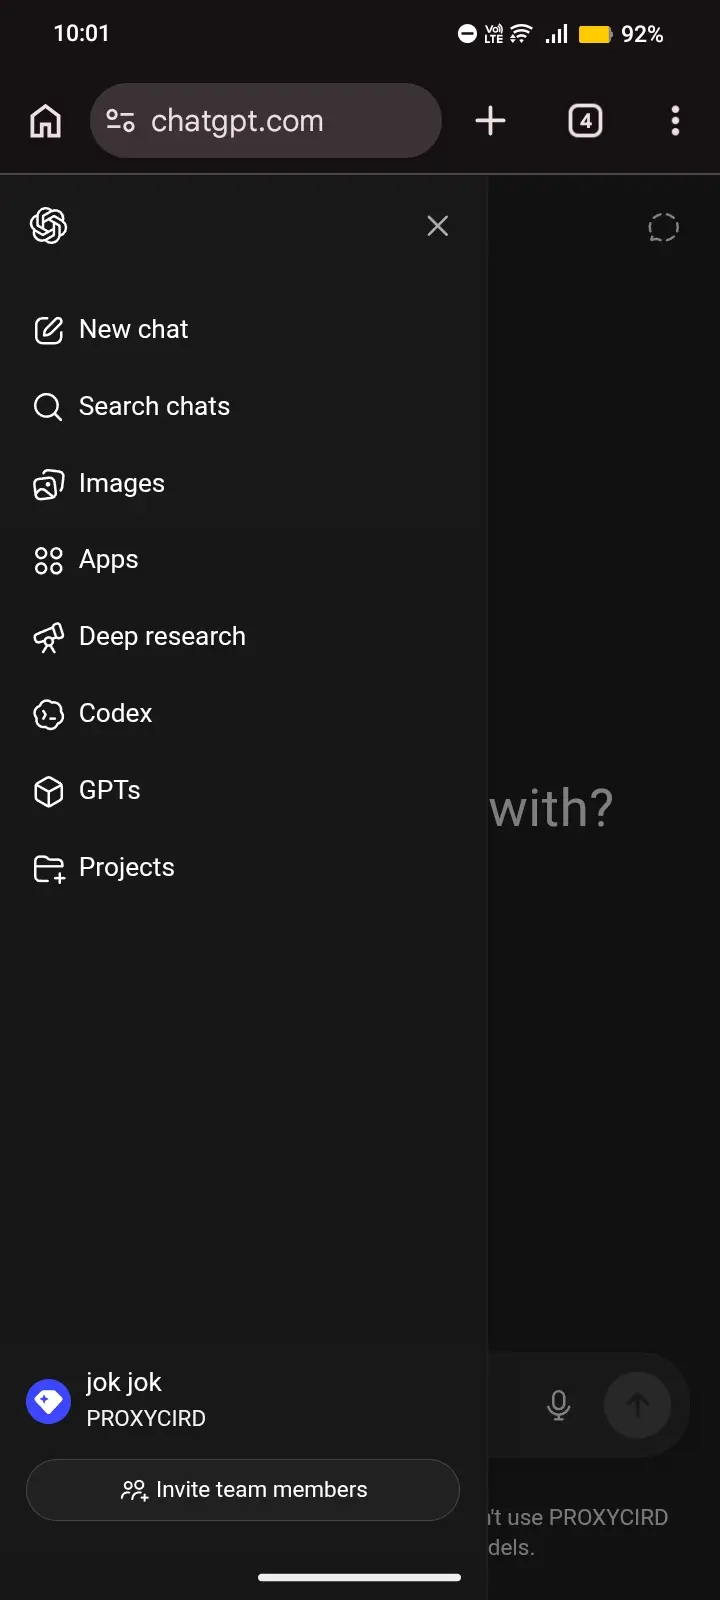Viewport: 720px width, 1600px height.
Task: Tap the browser home icon
Action: coord(46,121)
